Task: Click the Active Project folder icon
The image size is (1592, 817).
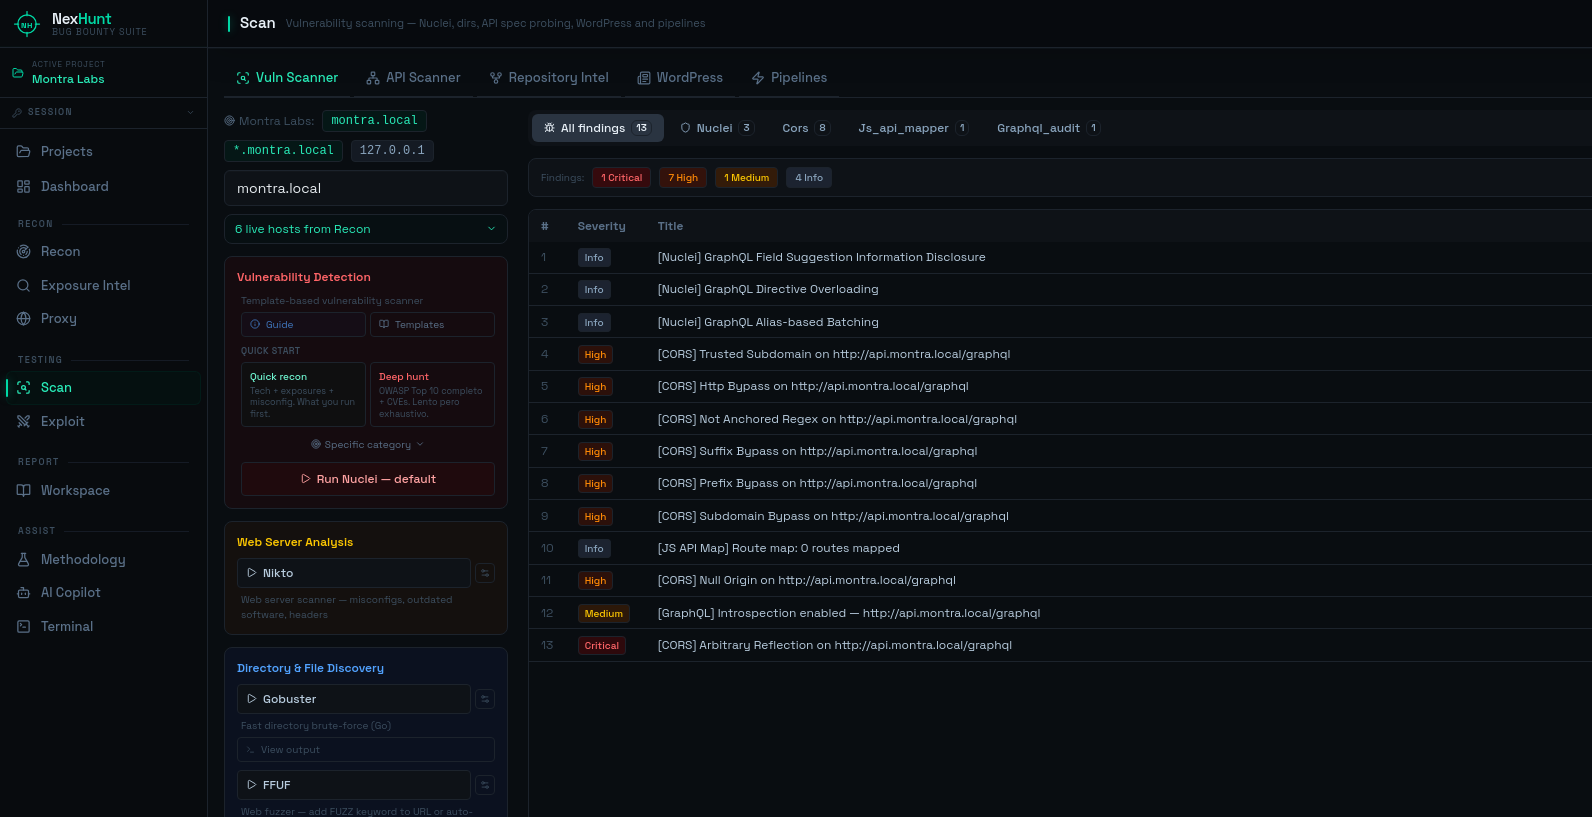Action: point(17,73)
